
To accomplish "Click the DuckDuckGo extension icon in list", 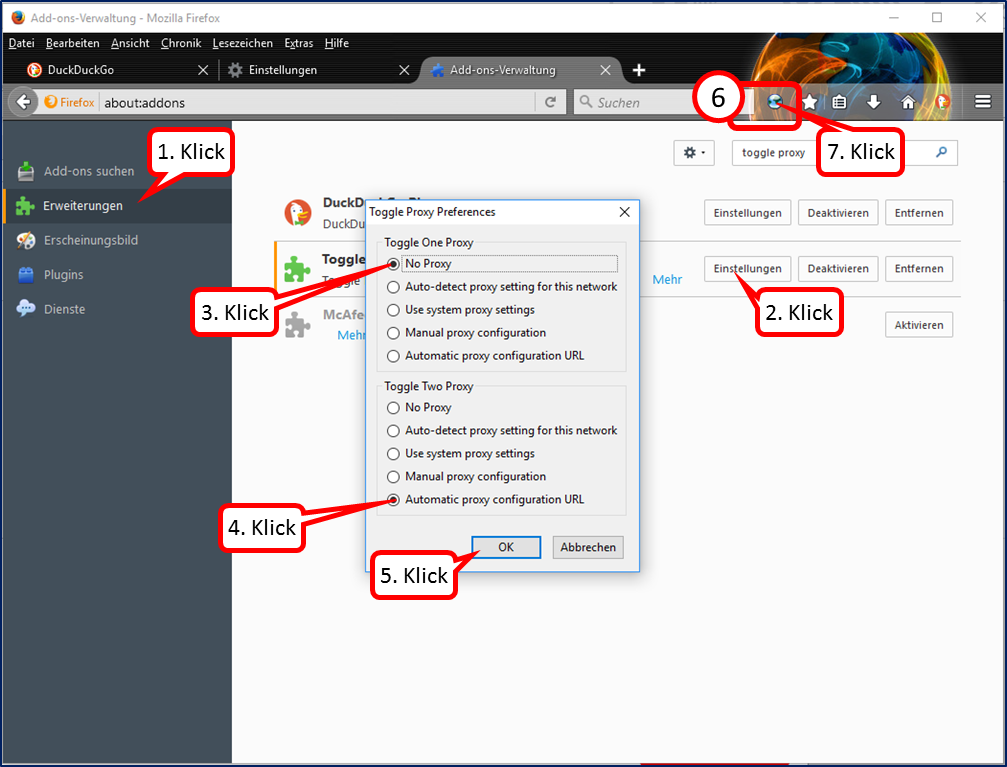I will pos(298,212).
